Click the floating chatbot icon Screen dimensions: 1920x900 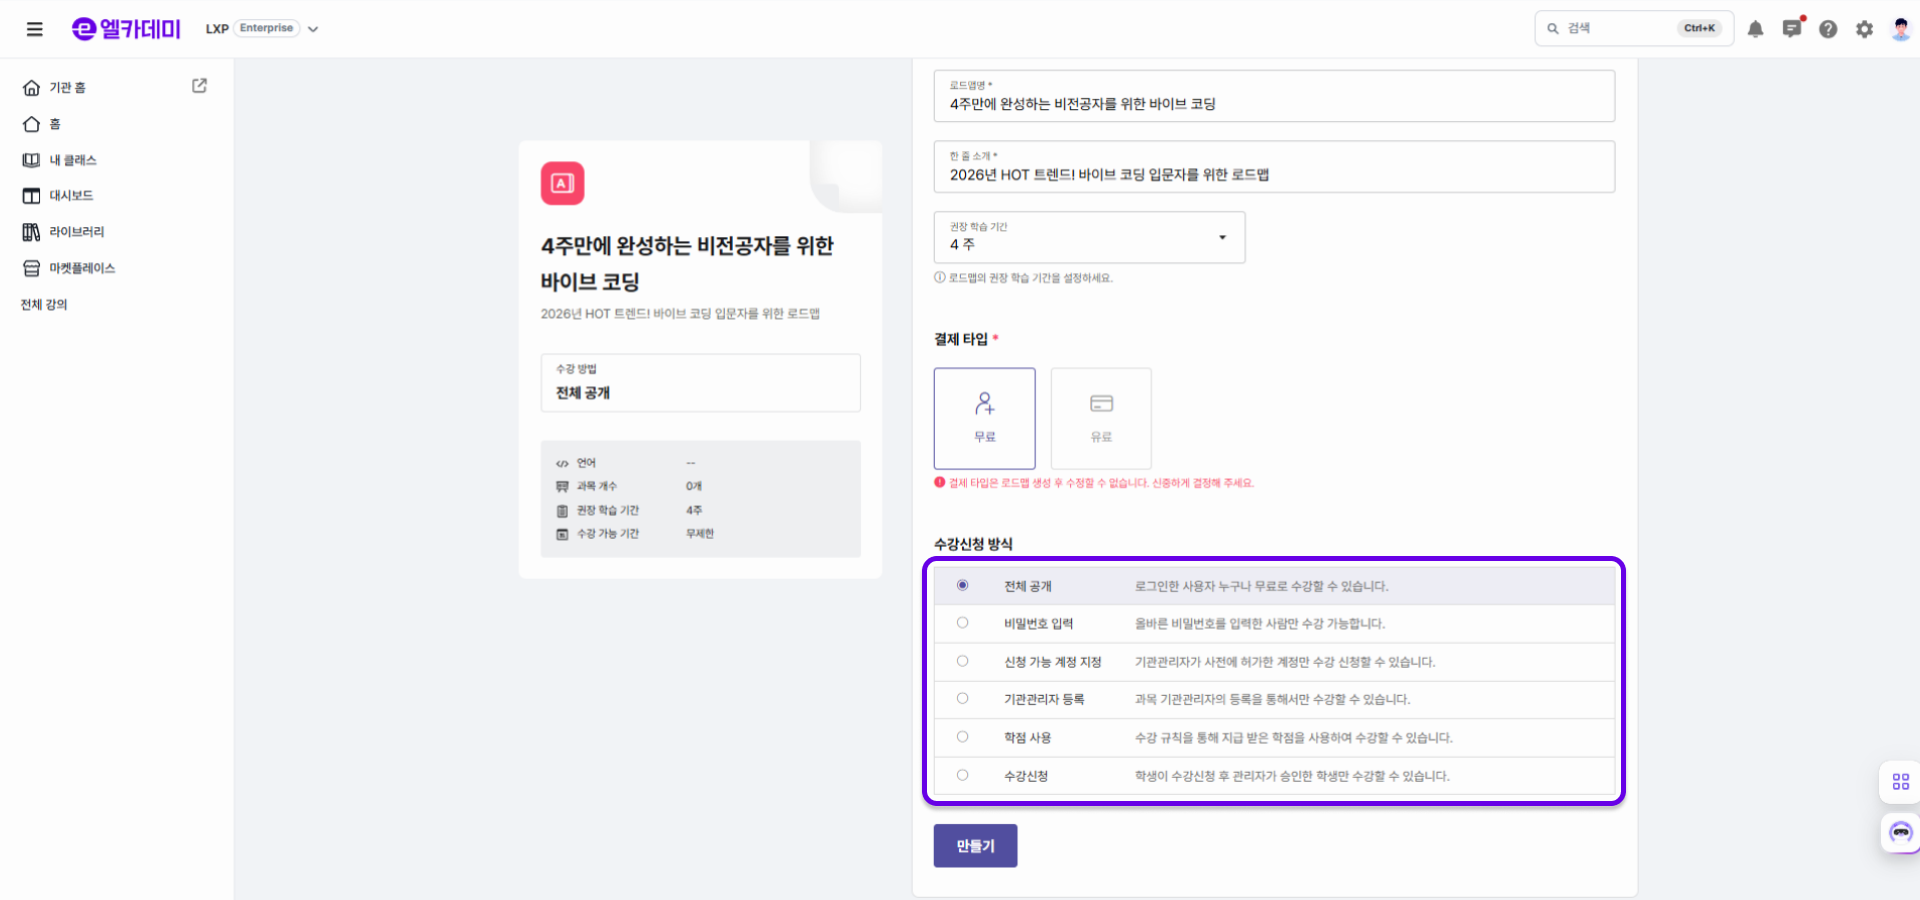click(1900, 832)
